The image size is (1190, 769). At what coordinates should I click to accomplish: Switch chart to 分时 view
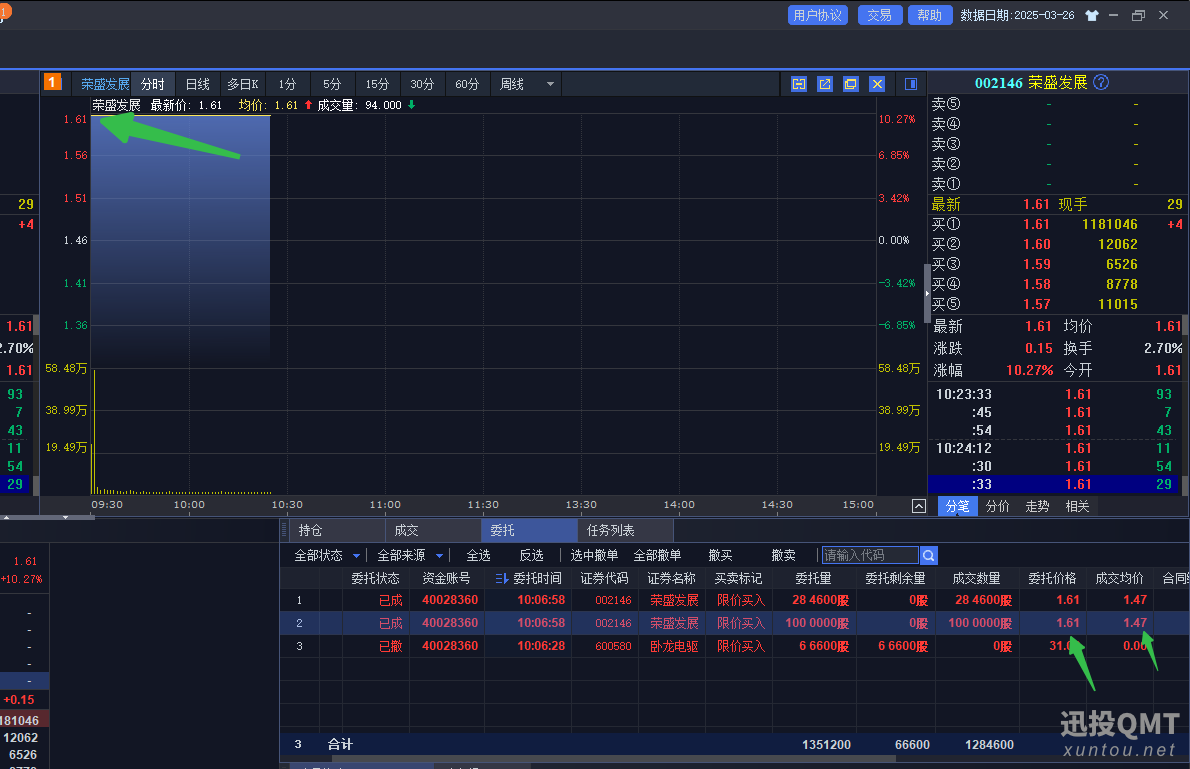pyautogui.click(x=153, y=84)
